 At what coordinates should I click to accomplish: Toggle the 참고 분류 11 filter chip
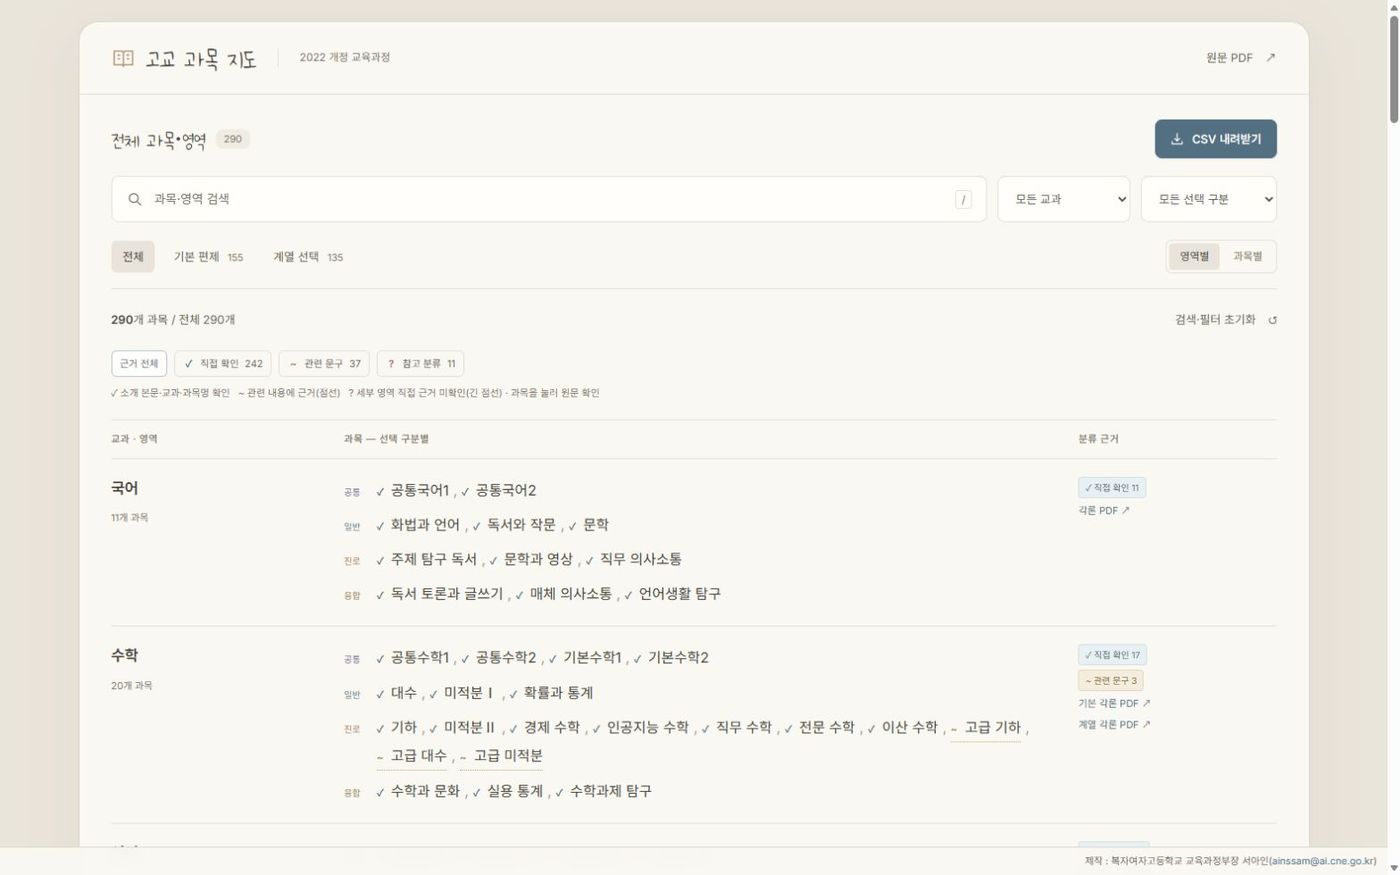click(x=420, y=364)
